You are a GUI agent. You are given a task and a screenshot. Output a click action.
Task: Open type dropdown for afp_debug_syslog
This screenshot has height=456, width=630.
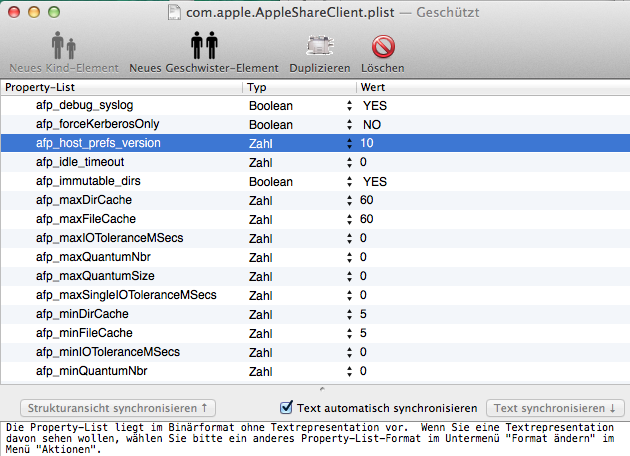coord(349,106)
